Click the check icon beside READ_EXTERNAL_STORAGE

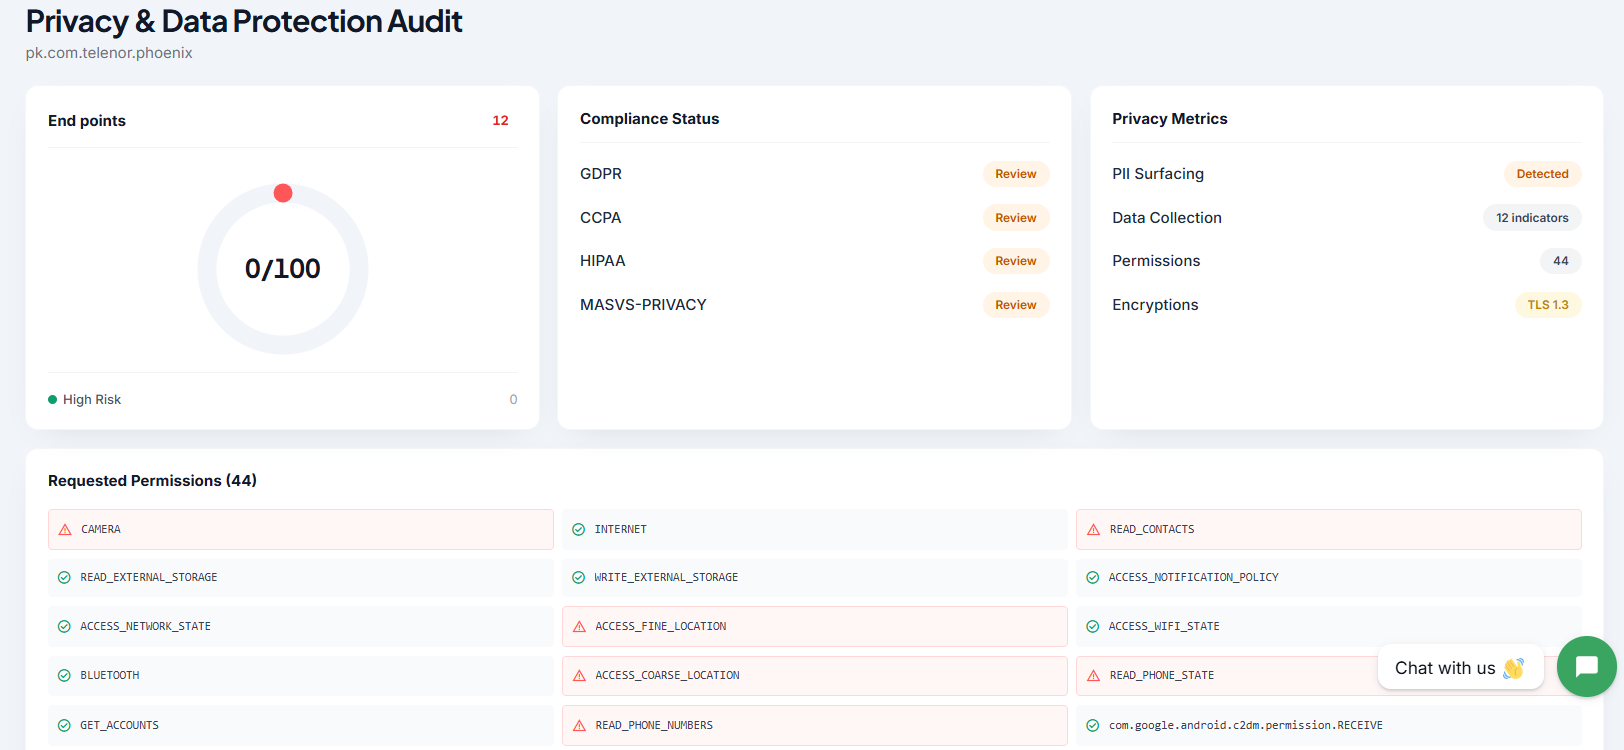click(x=64, y=578)
